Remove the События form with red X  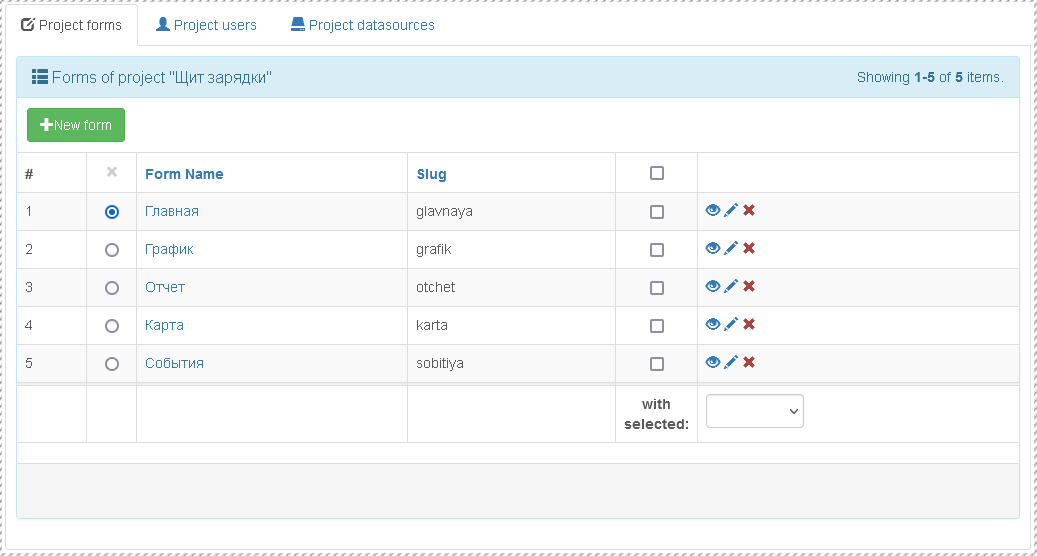(x=749, y=362)
